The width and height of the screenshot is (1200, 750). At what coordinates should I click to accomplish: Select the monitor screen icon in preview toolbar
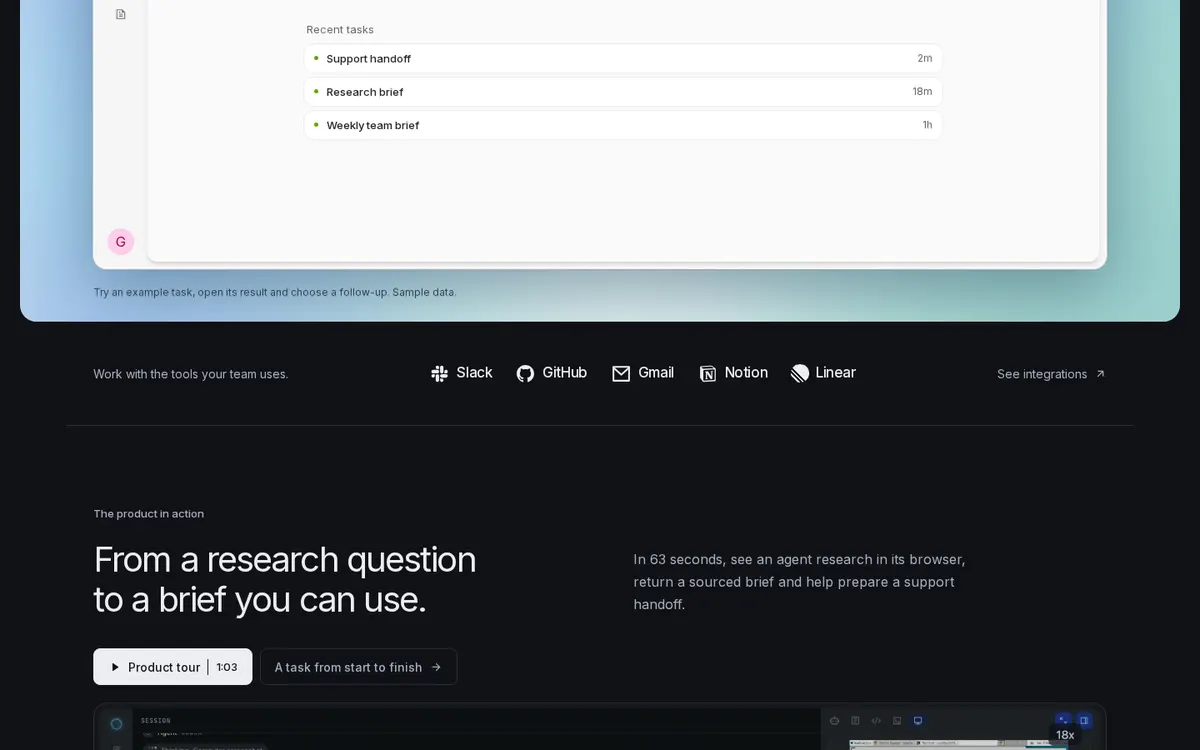coord(918,720)
